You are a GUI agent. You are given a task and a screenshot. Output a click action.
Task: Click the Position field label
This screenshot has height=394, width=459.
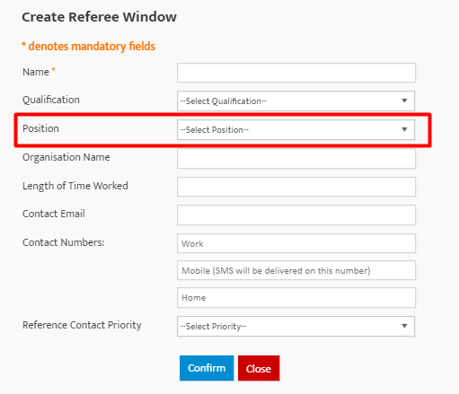41,128
